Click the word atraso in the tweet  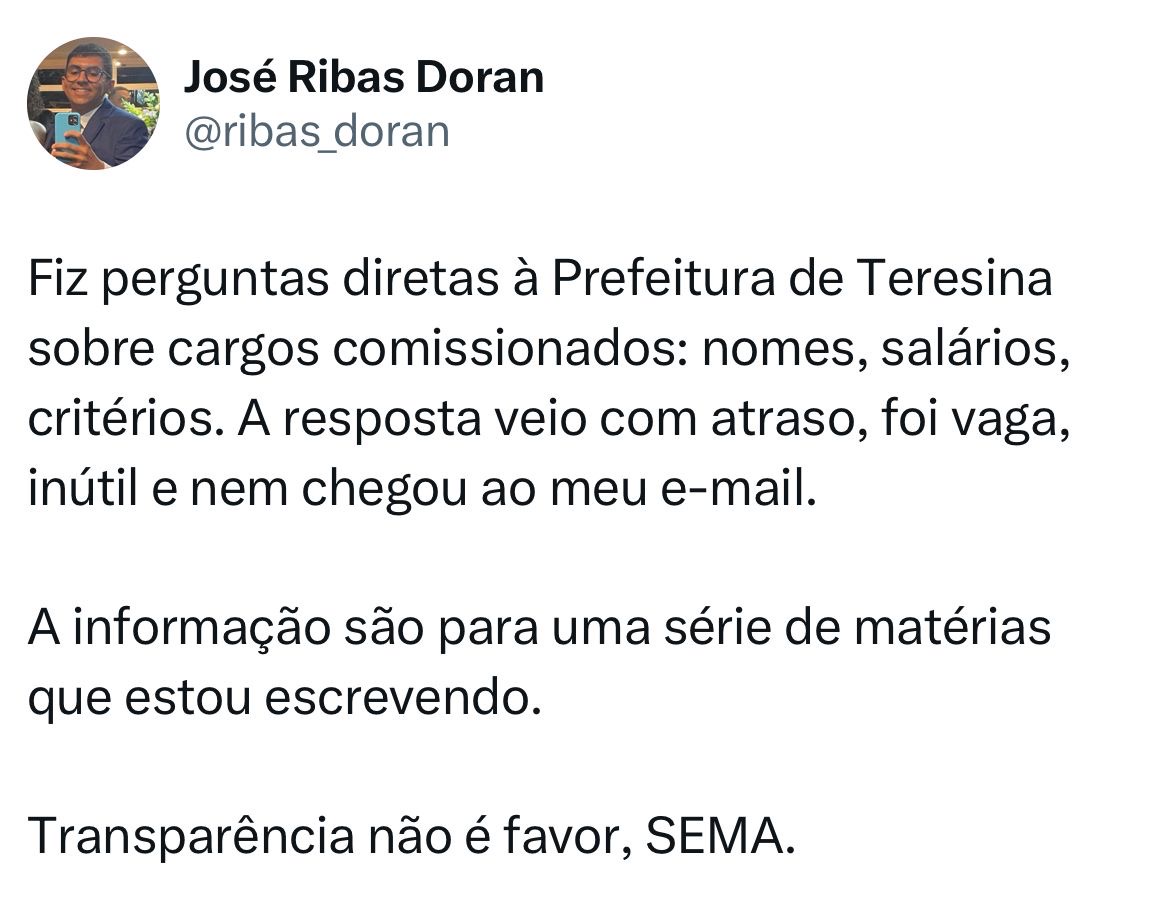(783, 418)
